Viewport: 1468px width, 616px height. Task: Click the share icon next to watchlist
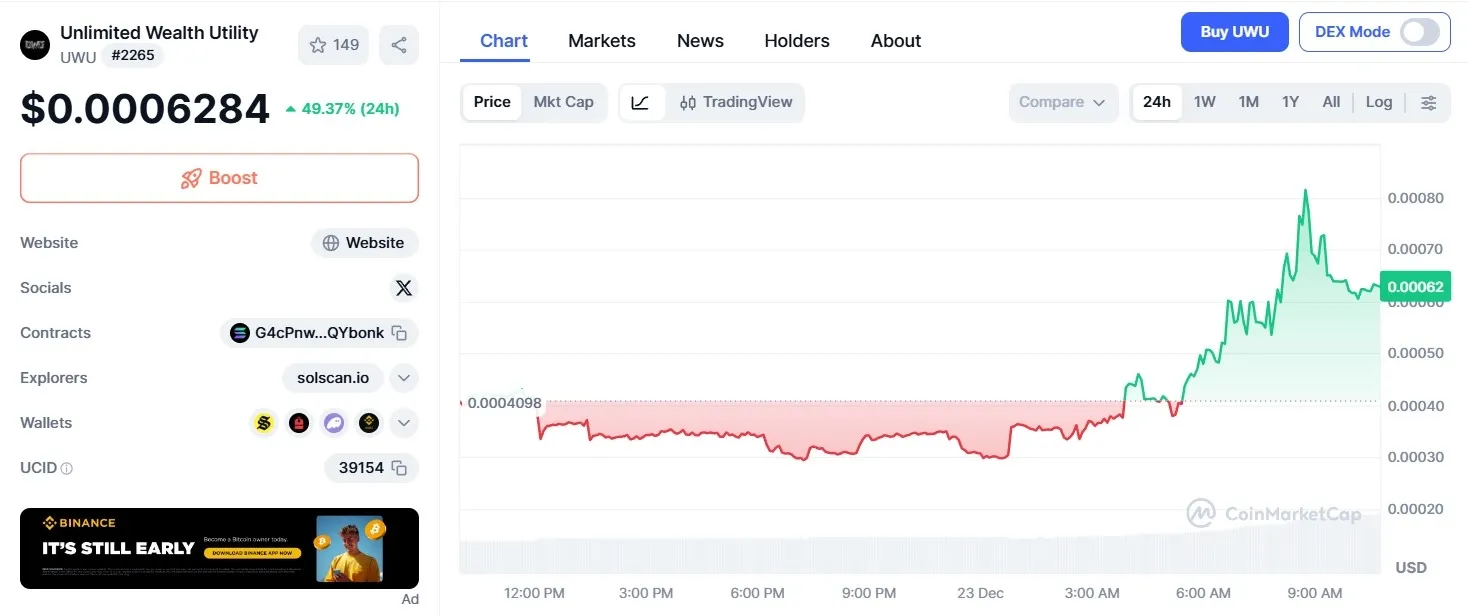[x=399, y=44]
